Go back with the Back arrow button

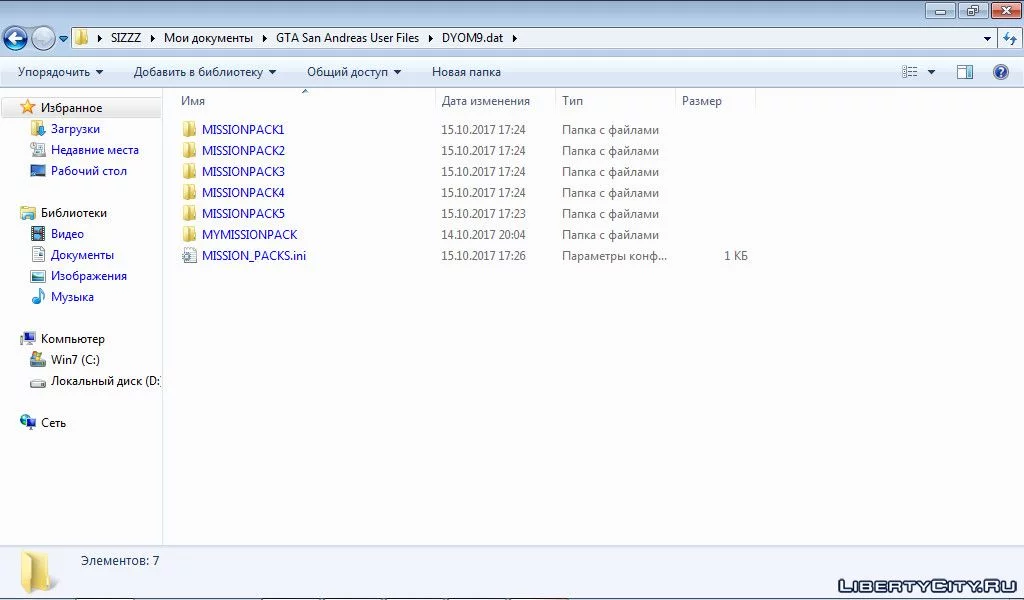click(15, 39)
